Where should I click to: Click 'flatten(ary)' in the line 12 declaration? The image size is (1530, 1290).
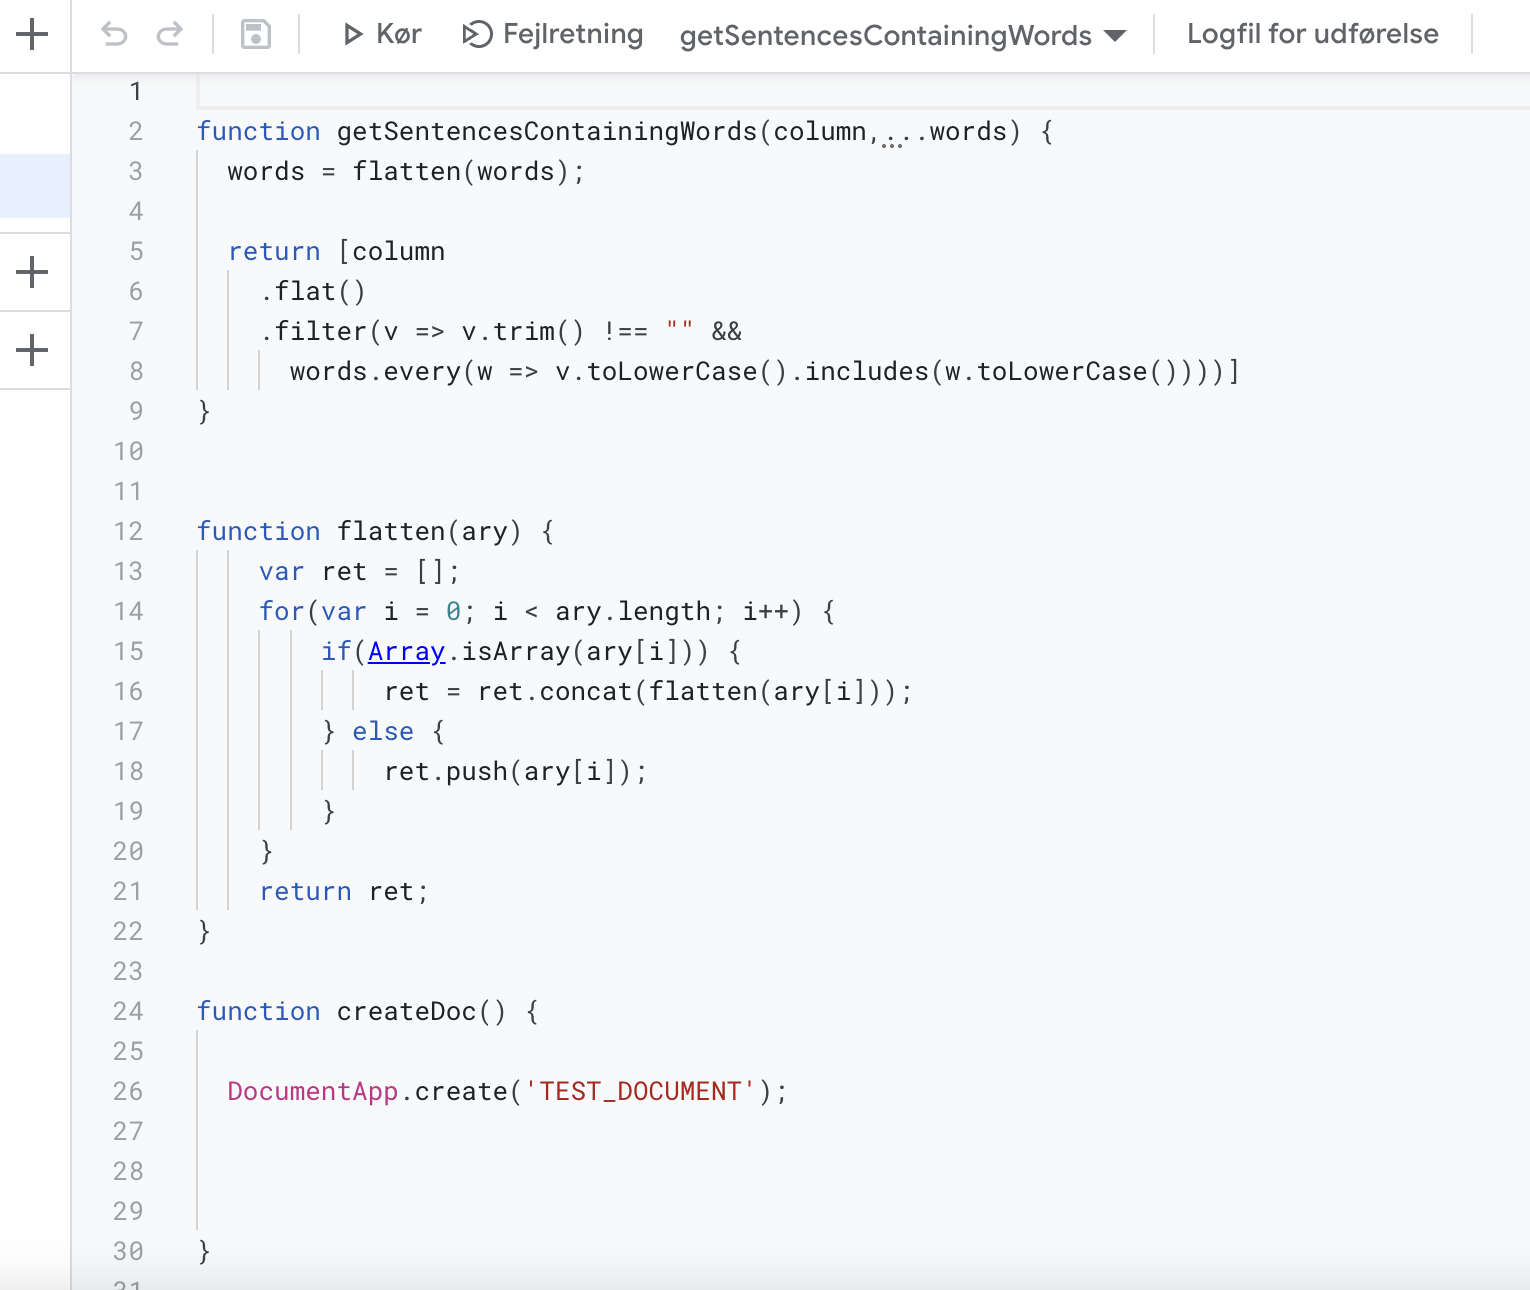(429, 532)
